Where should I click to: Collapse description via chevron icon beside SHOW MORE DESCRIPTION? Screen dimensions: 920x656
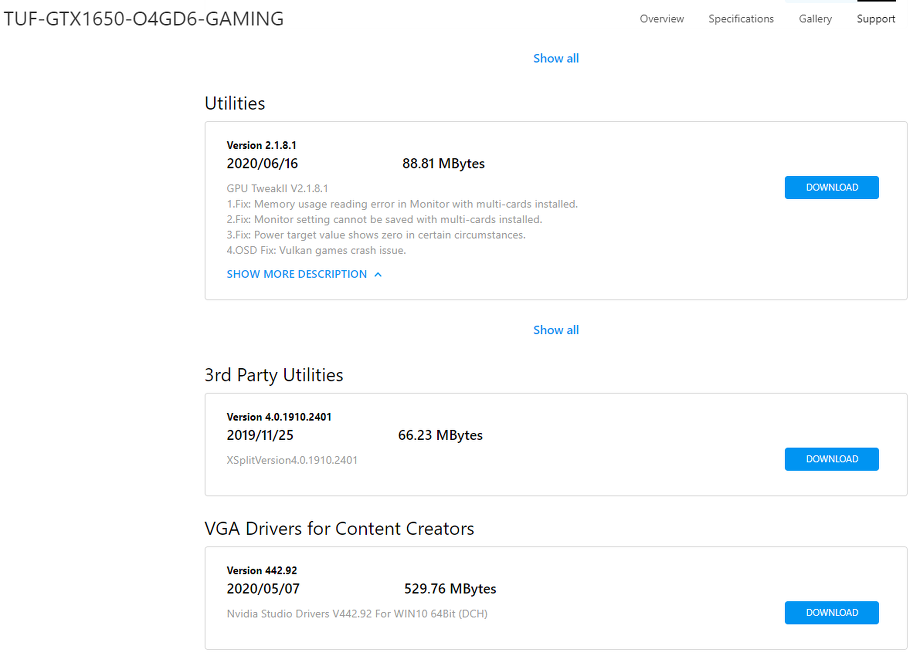(x=378, y=275)
